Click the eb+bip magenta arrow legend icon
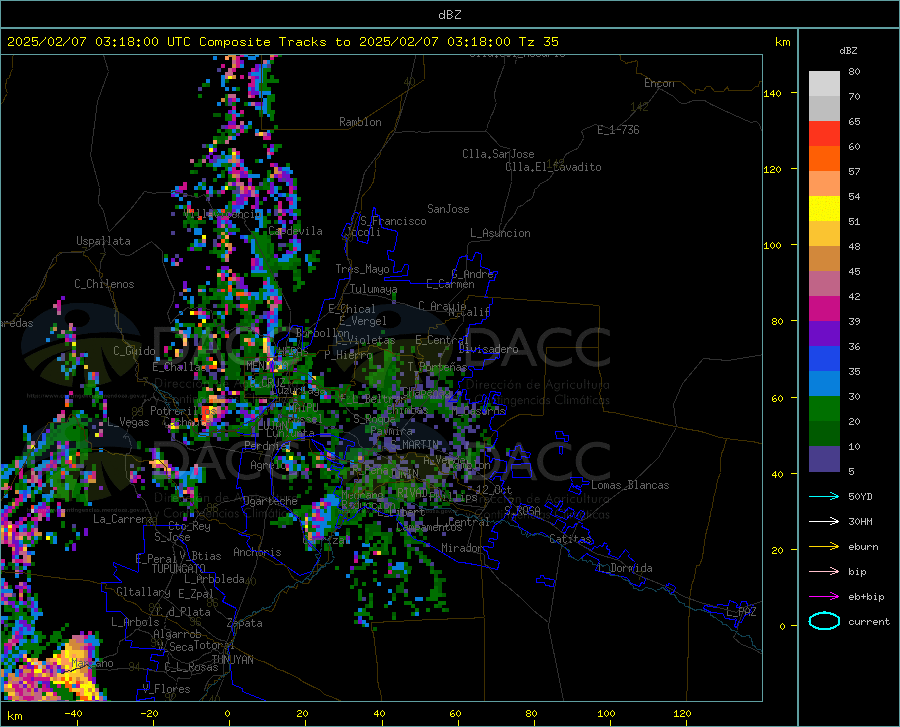900x727 pixels. [824, 597]
